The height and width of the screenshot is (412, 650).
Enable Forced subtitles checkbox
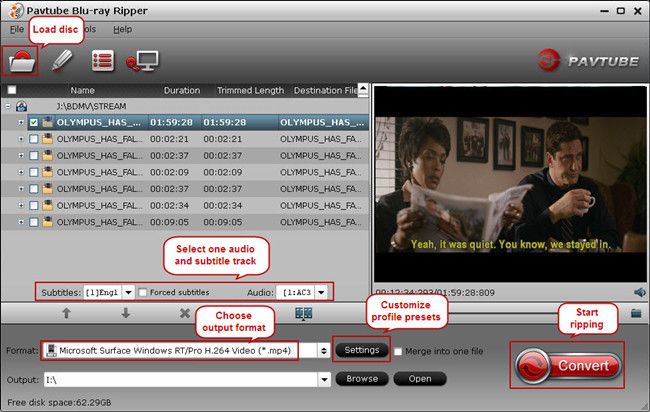click(x=140, y=292)
